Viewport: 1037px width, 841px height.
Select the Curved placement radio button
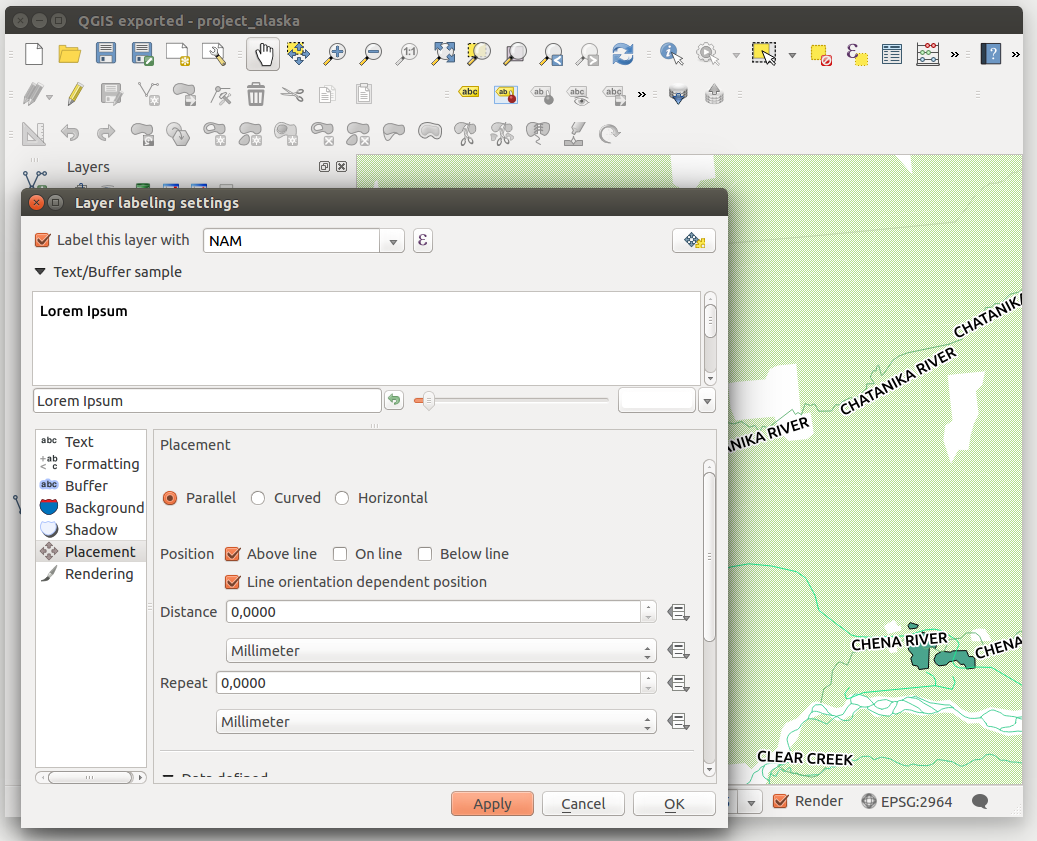(258, 498)
